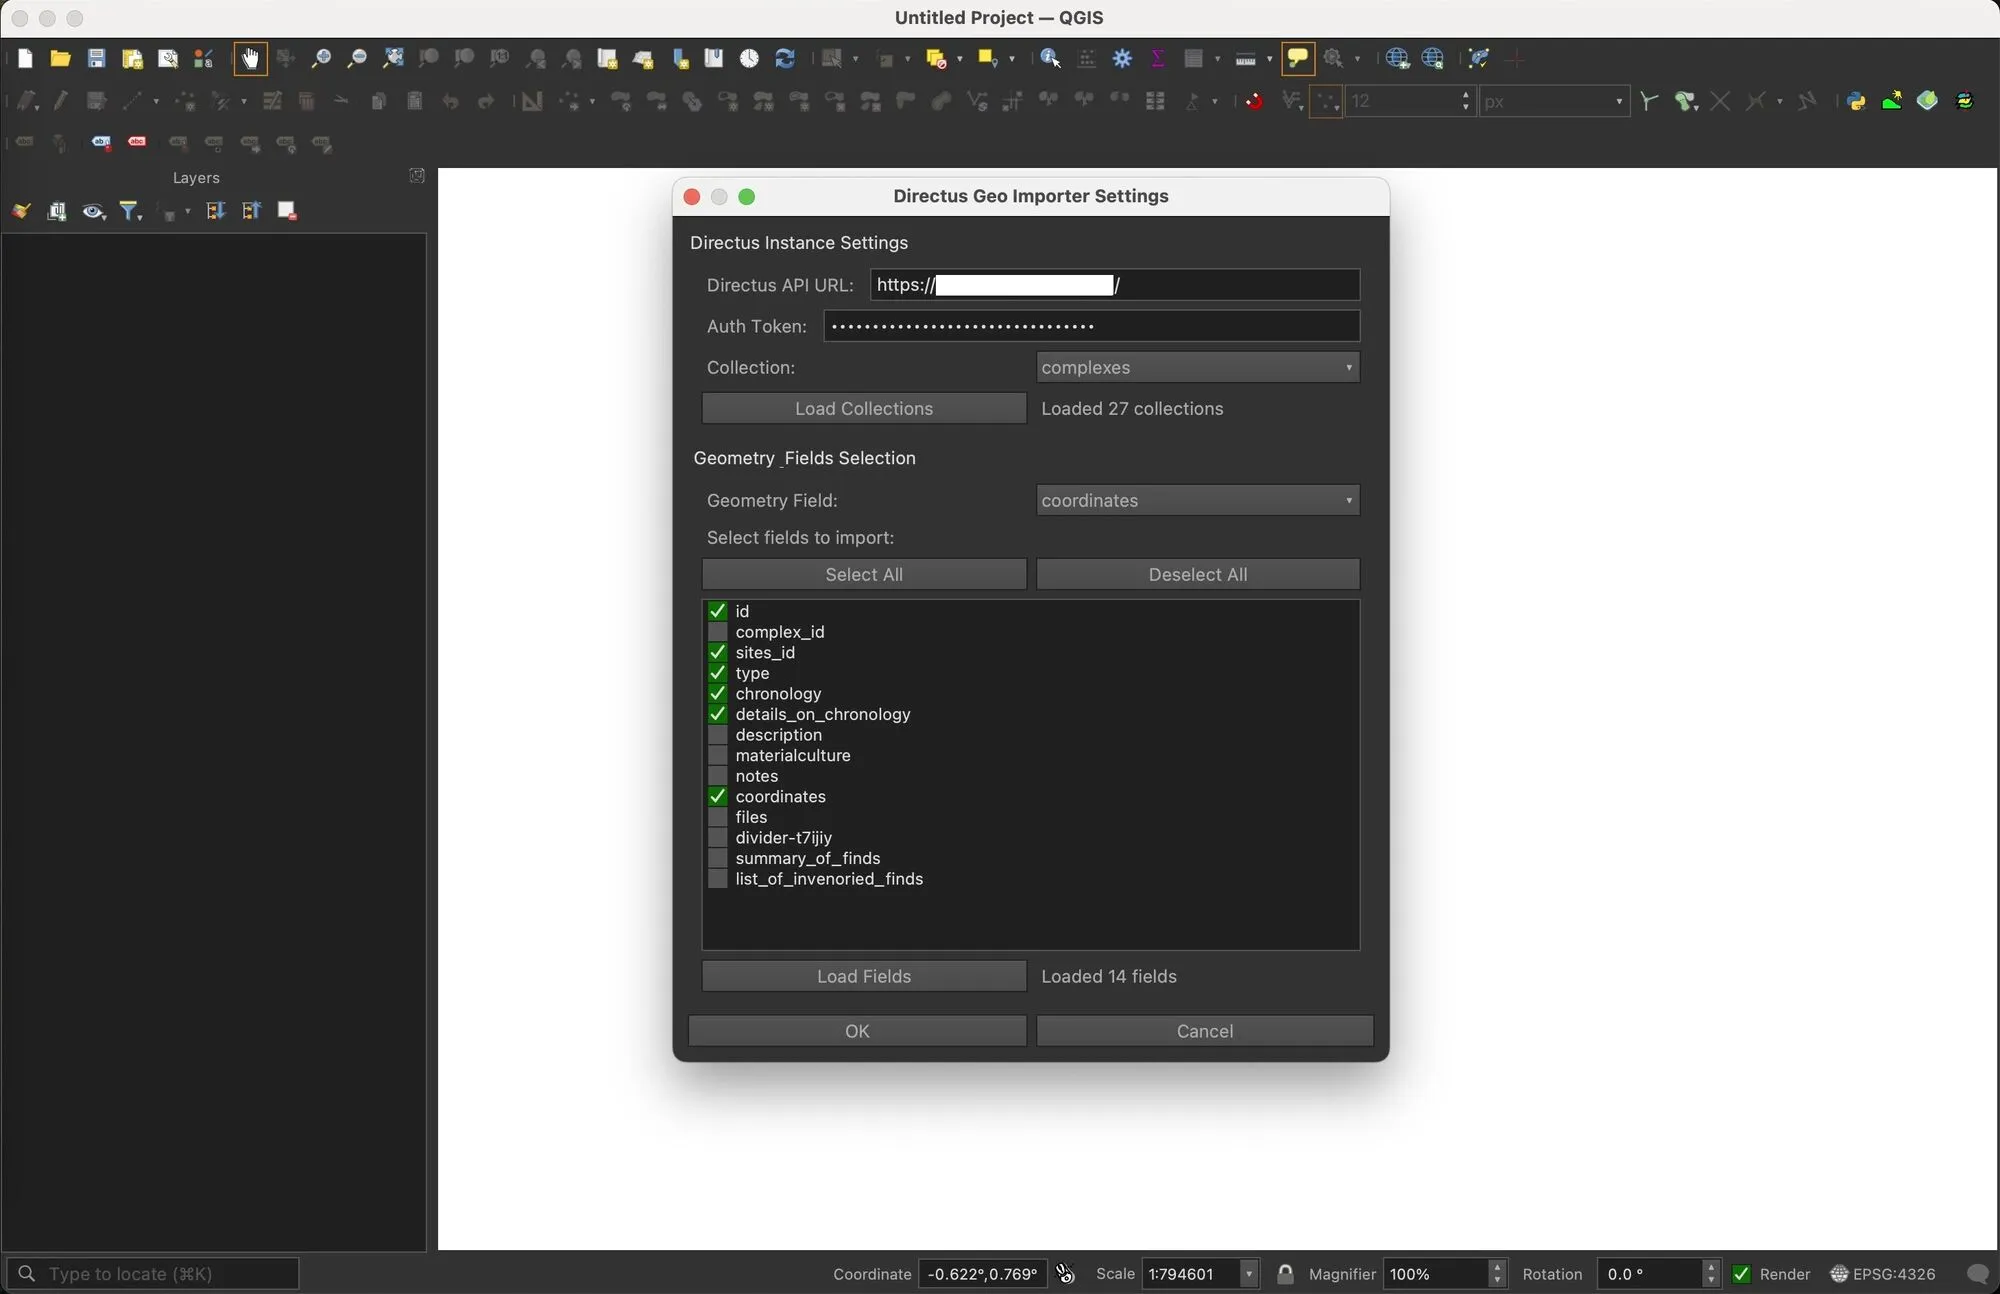Open the Python console
This screenshot has width=2000, height=1294.
coord(1854,101)
